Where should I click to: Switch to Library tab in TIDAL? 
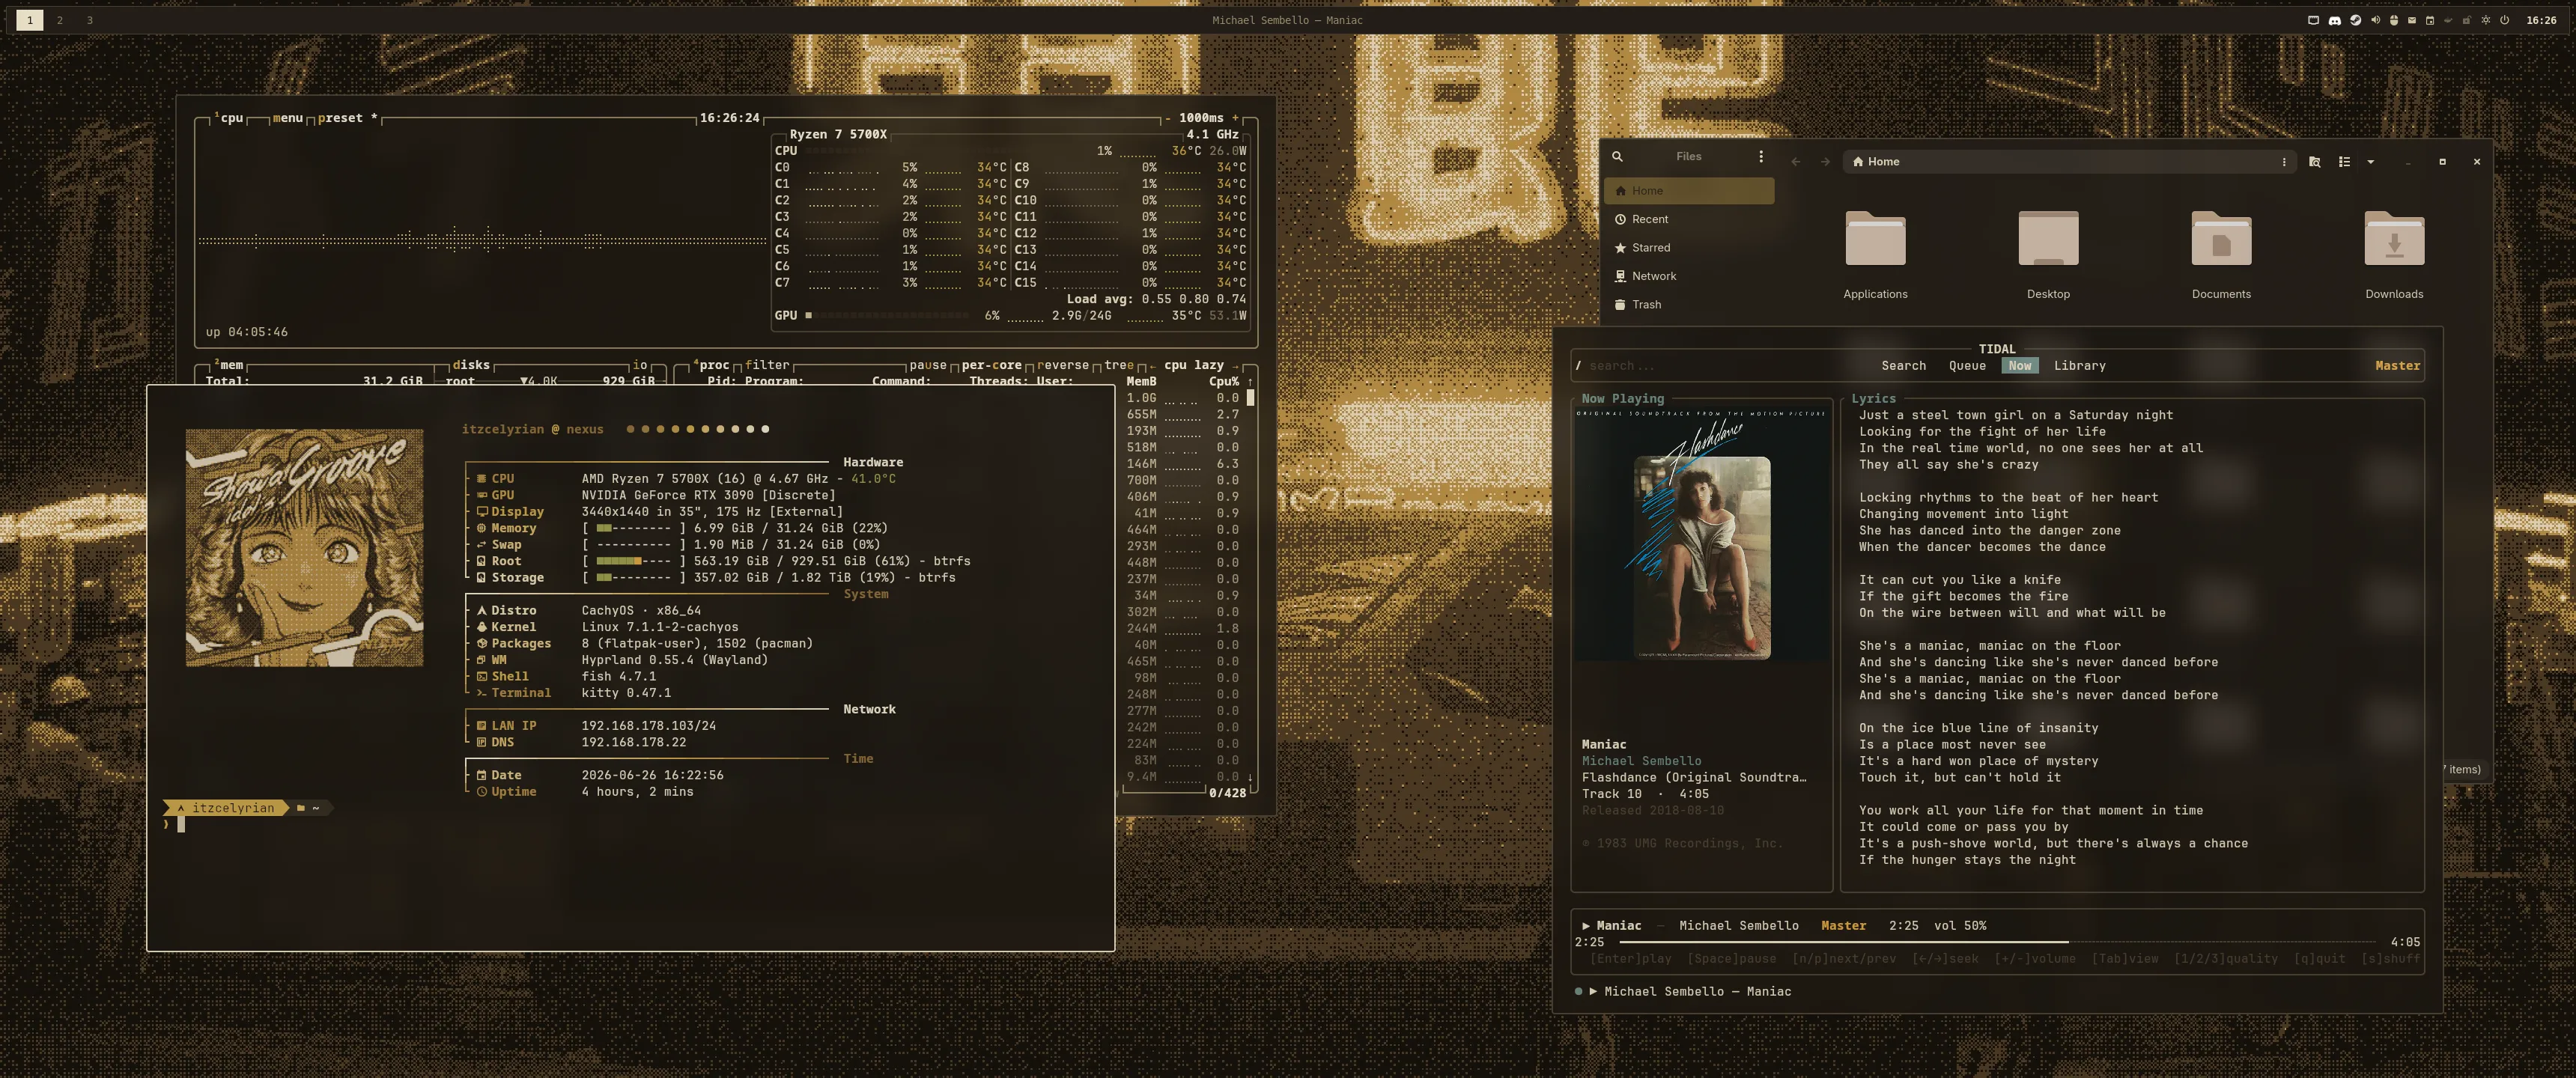[x=2079, y=366]
